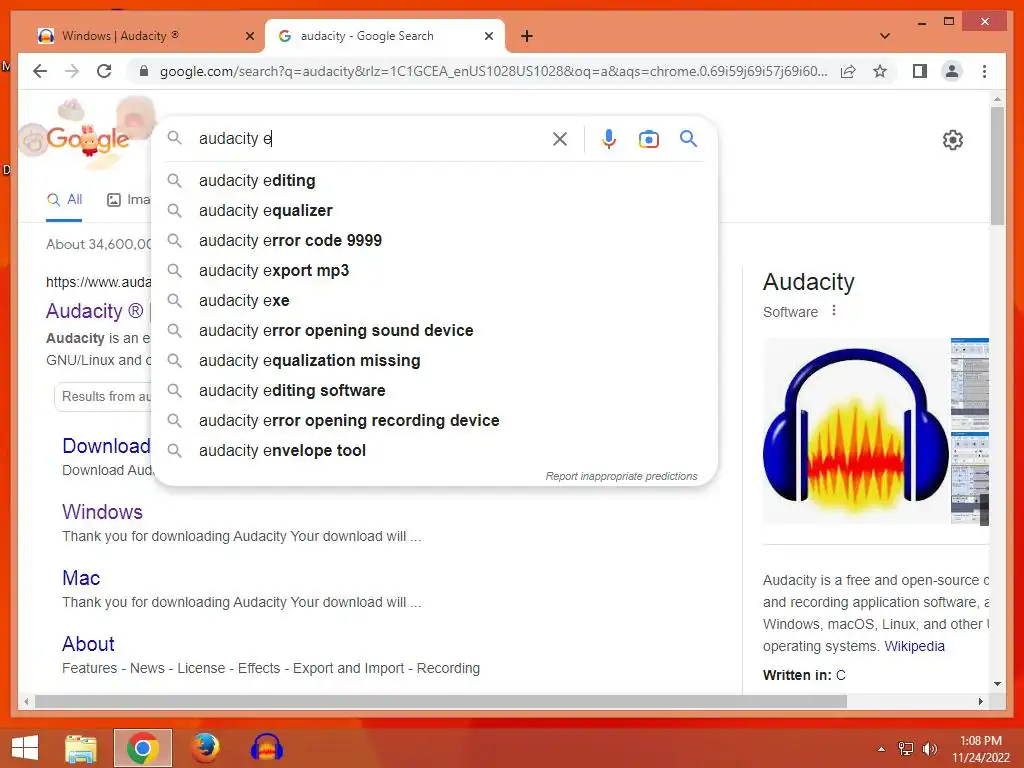Viewport: 1024px width, 768px height.
Task: Choose suggestion audacity exe
Action: [x=434, y=300]
